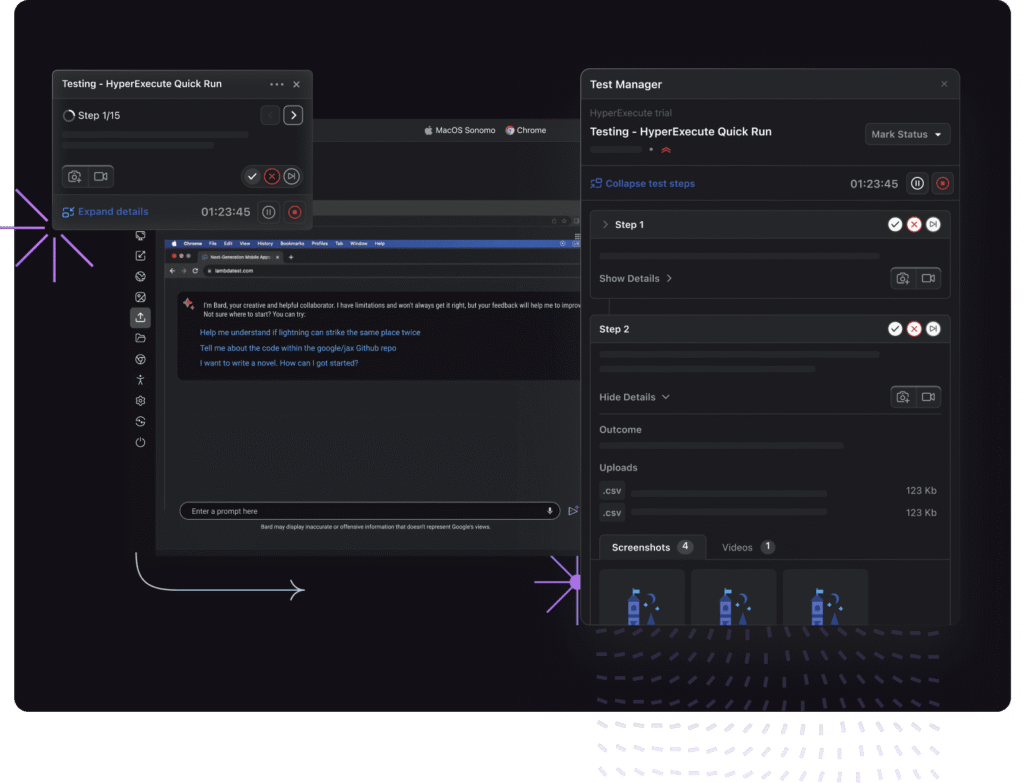The image size is (1024, 783).
Task: Close the Quick Run panel
Action: pyautogui.click(x=296, y=84)
